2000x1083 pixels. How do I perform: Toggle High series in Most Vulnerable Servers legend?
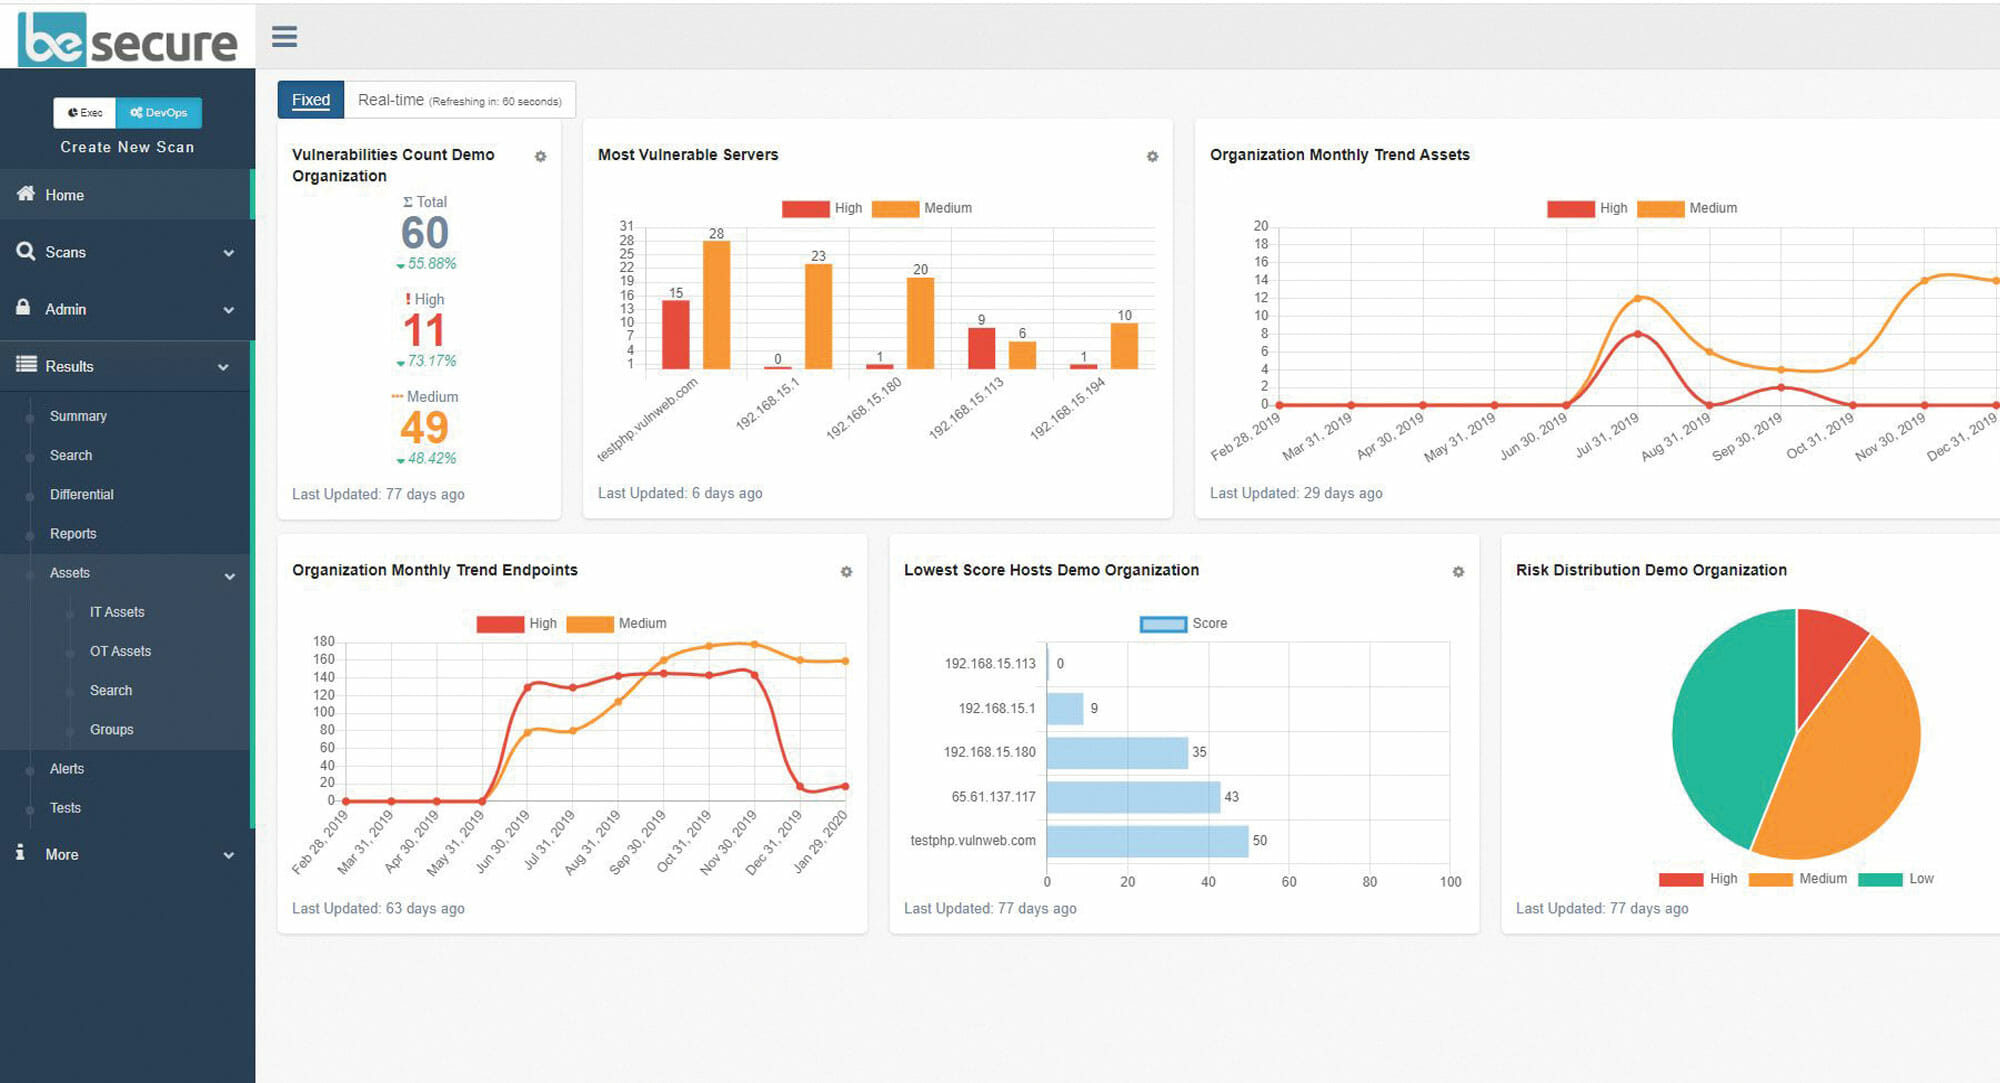(806, 208)
